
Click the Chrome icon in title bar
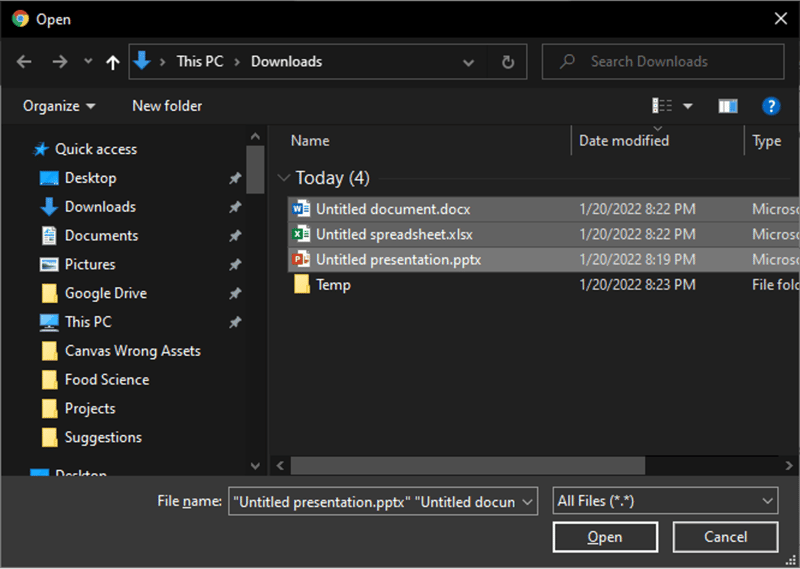[20, 19]
